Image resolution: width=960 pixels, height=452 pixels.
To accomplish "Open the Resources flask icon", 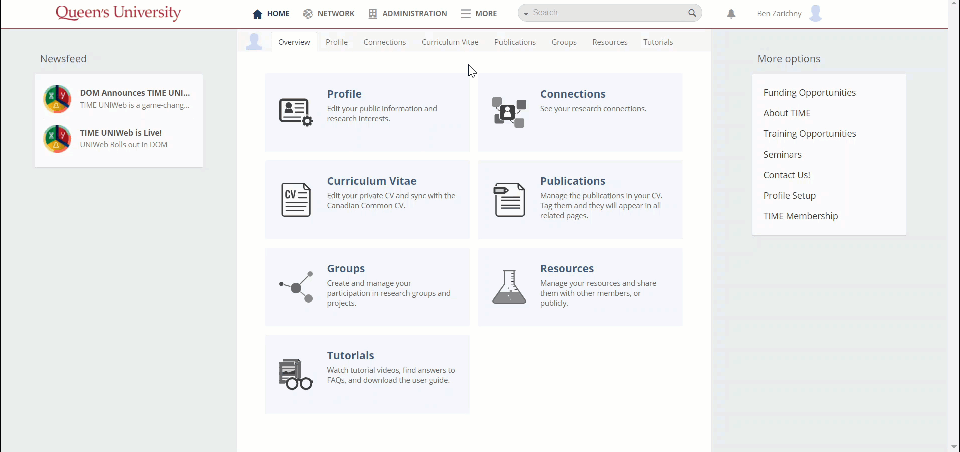I will [x=508, y=287].
